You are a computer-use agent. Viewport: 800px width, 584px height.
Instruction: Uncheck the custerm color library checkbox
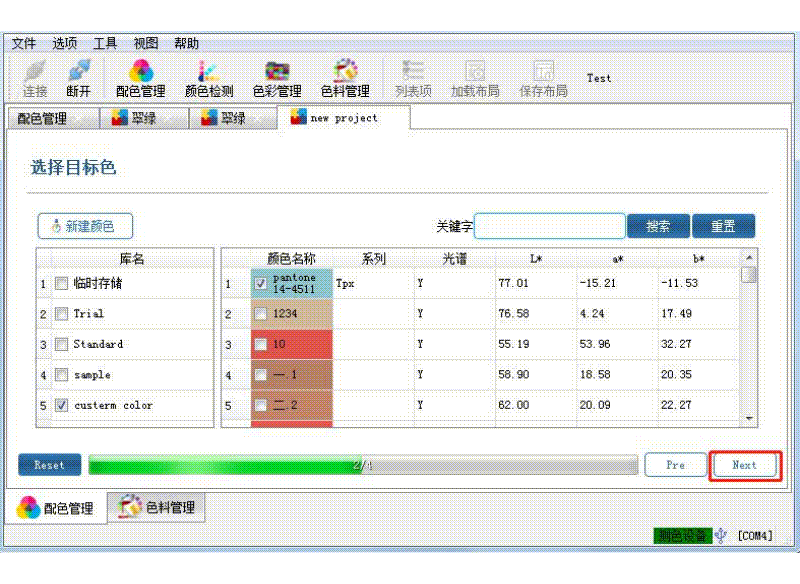[x=61, y=406]
